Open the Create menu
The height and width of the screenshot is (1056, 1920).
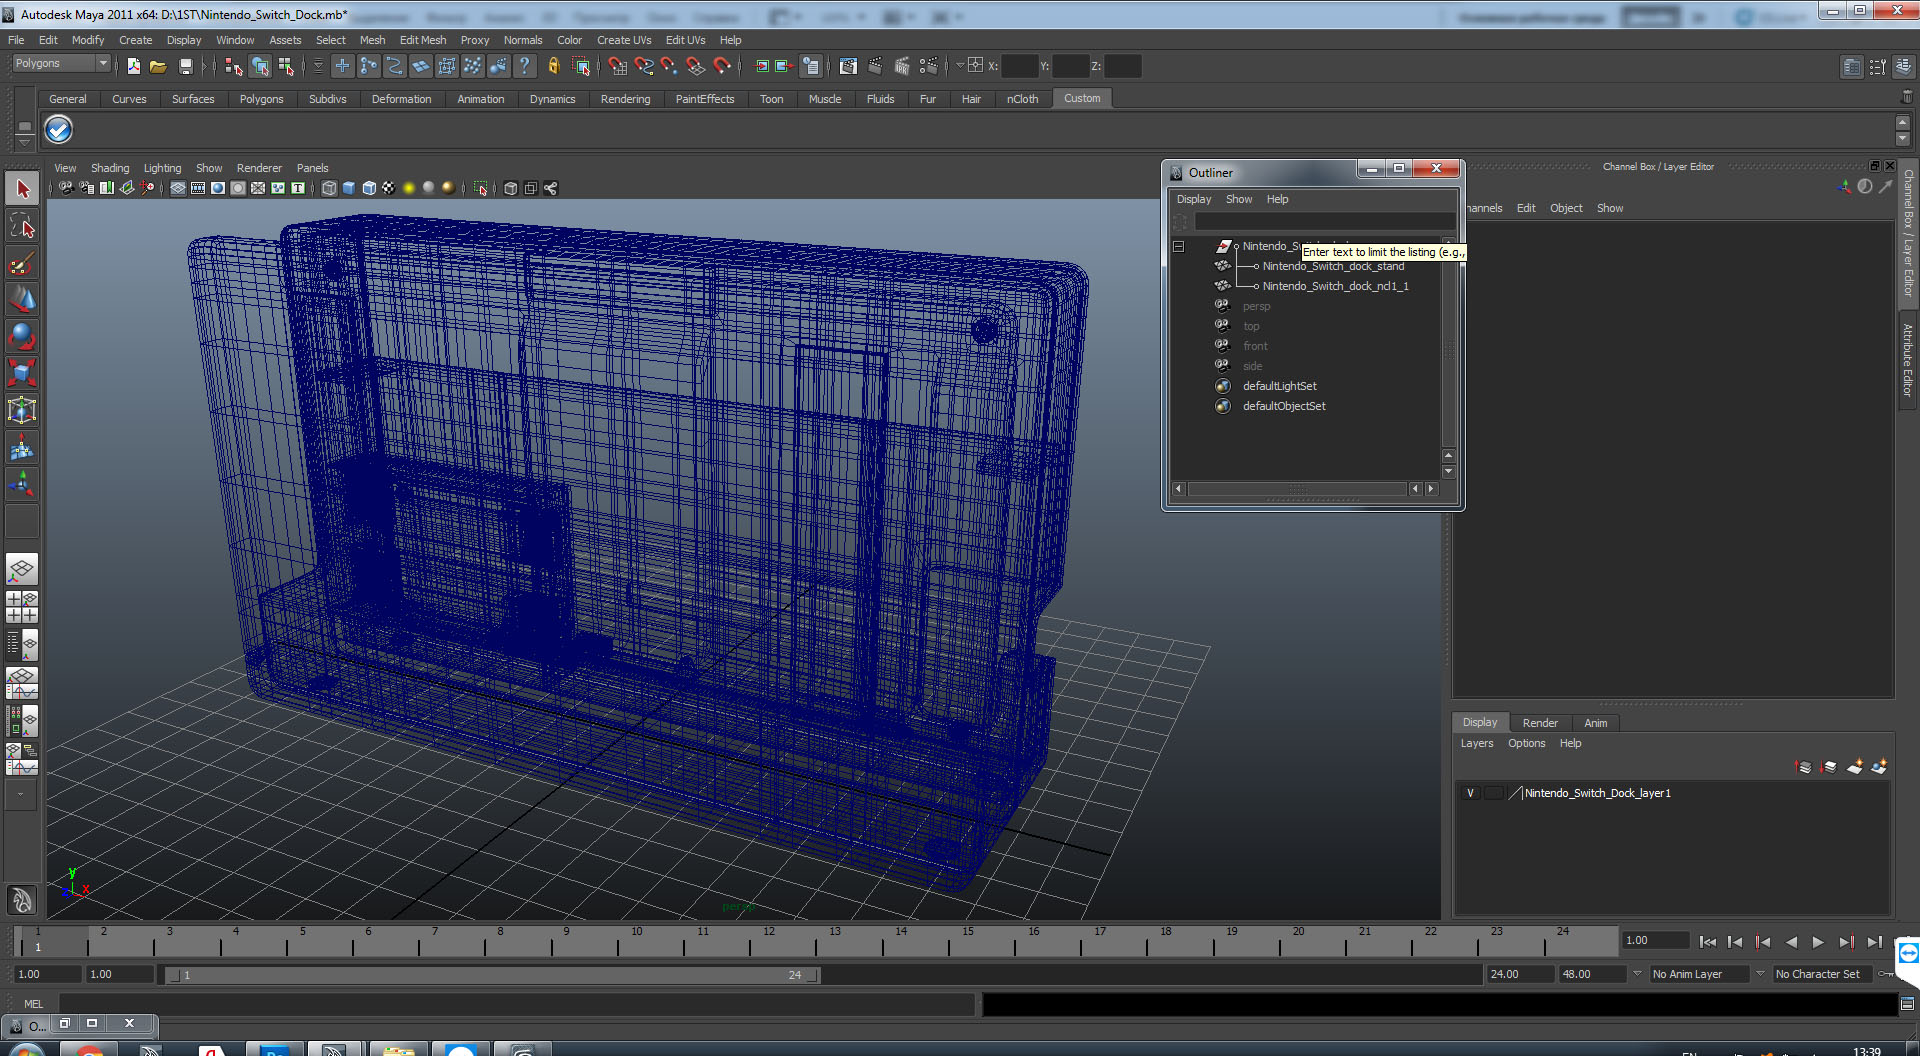pos(135,40)
